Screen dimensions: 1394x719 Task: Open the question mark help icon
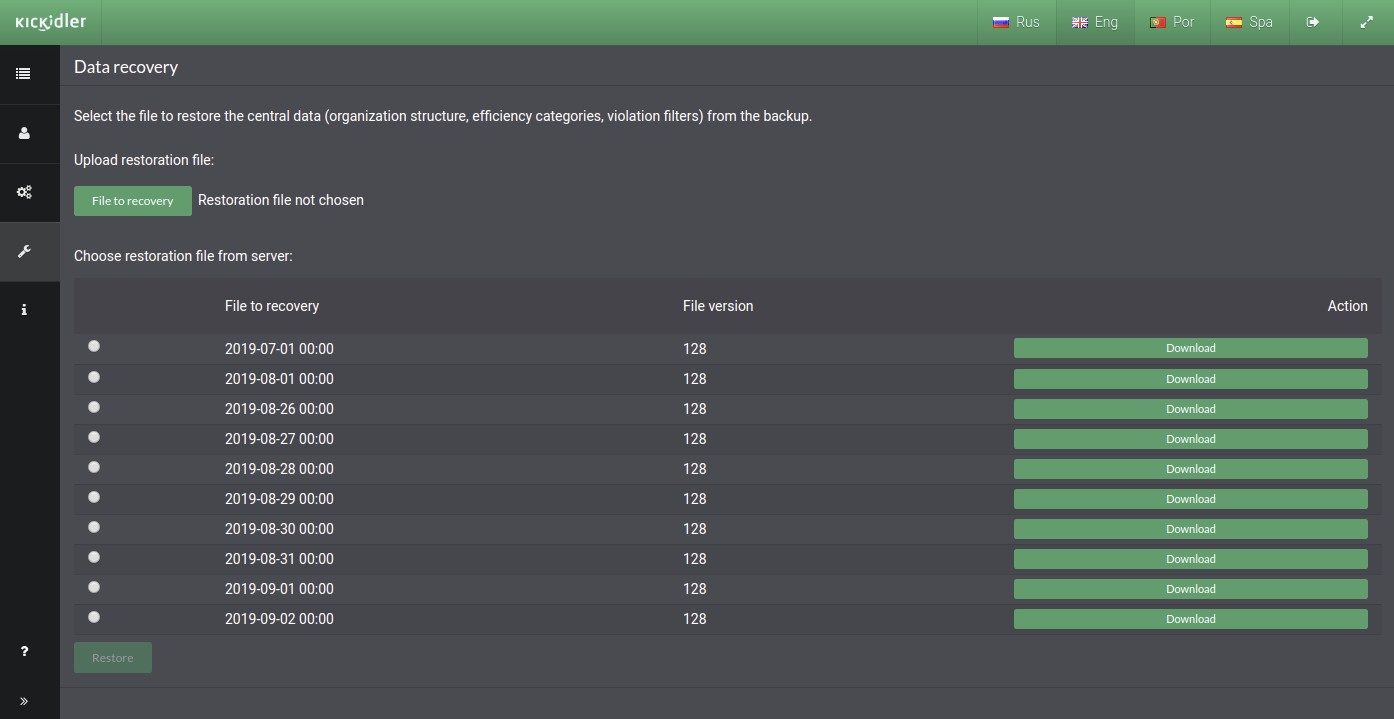click(24, 651)
